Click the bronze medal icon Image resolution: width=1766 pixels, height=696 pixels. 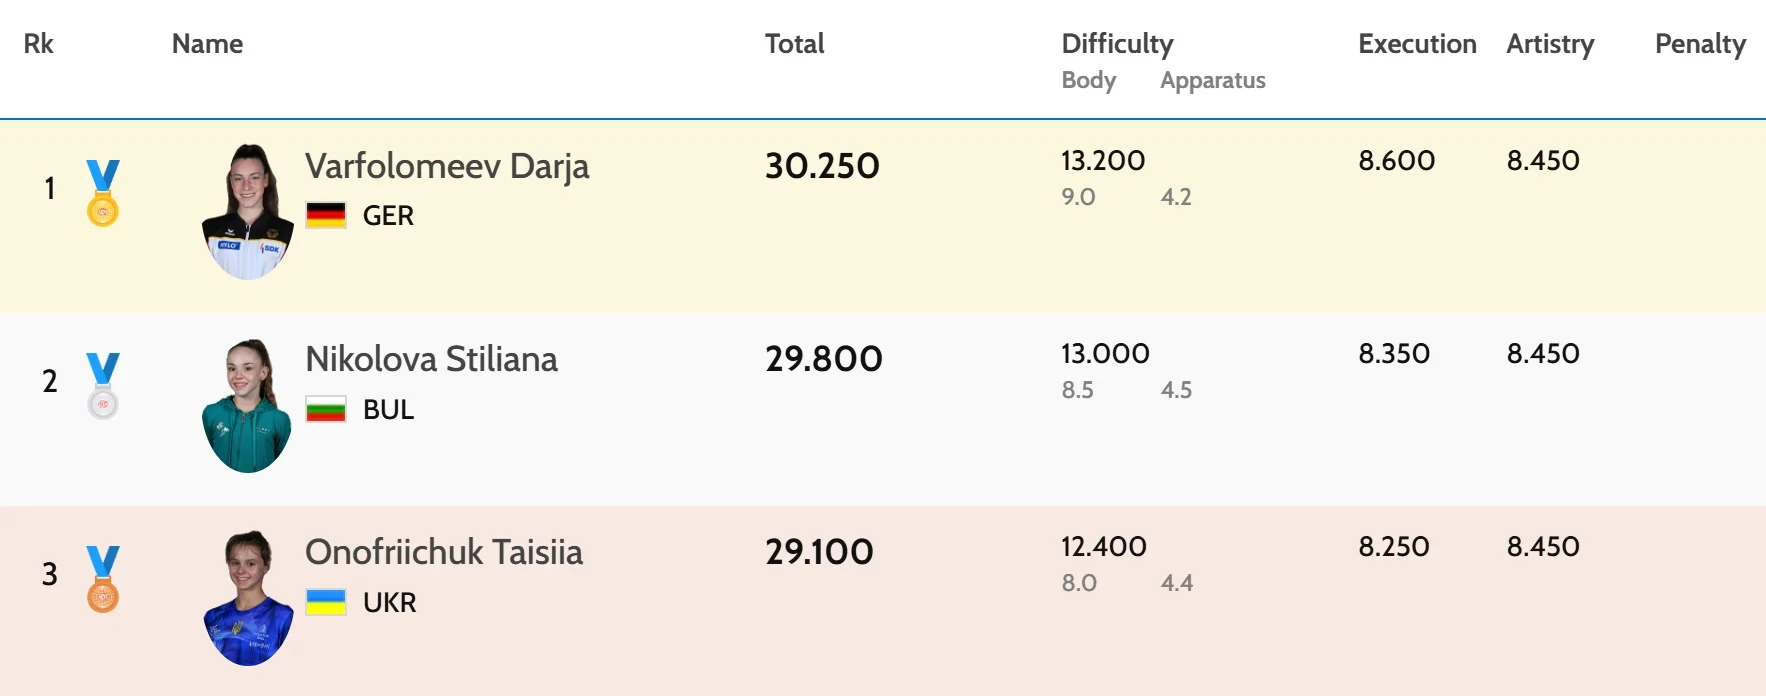point(102,579)
